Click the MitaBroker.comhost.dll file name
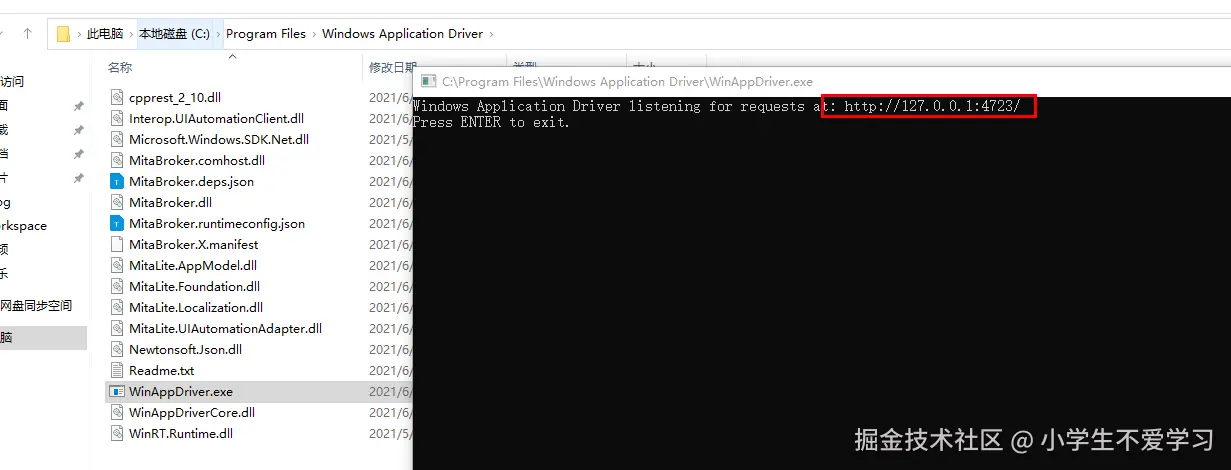1231x470 pixels. pyautogui.click(x=197, y=160)
